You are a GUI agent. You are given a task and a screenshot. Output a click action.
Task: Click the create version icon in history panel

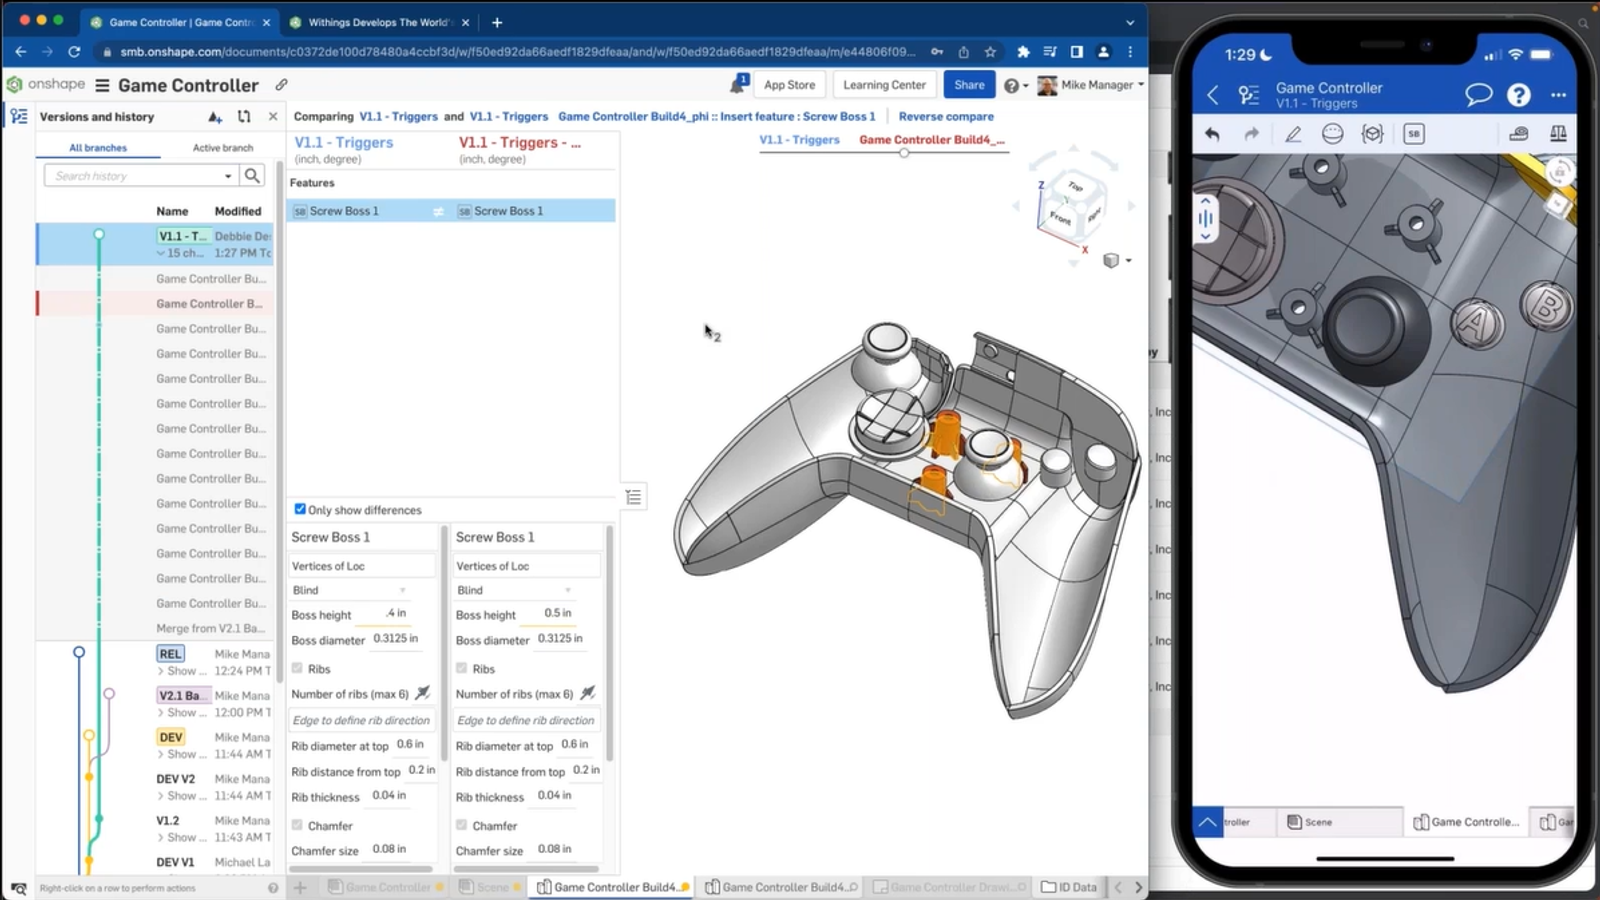coord(215,117)
